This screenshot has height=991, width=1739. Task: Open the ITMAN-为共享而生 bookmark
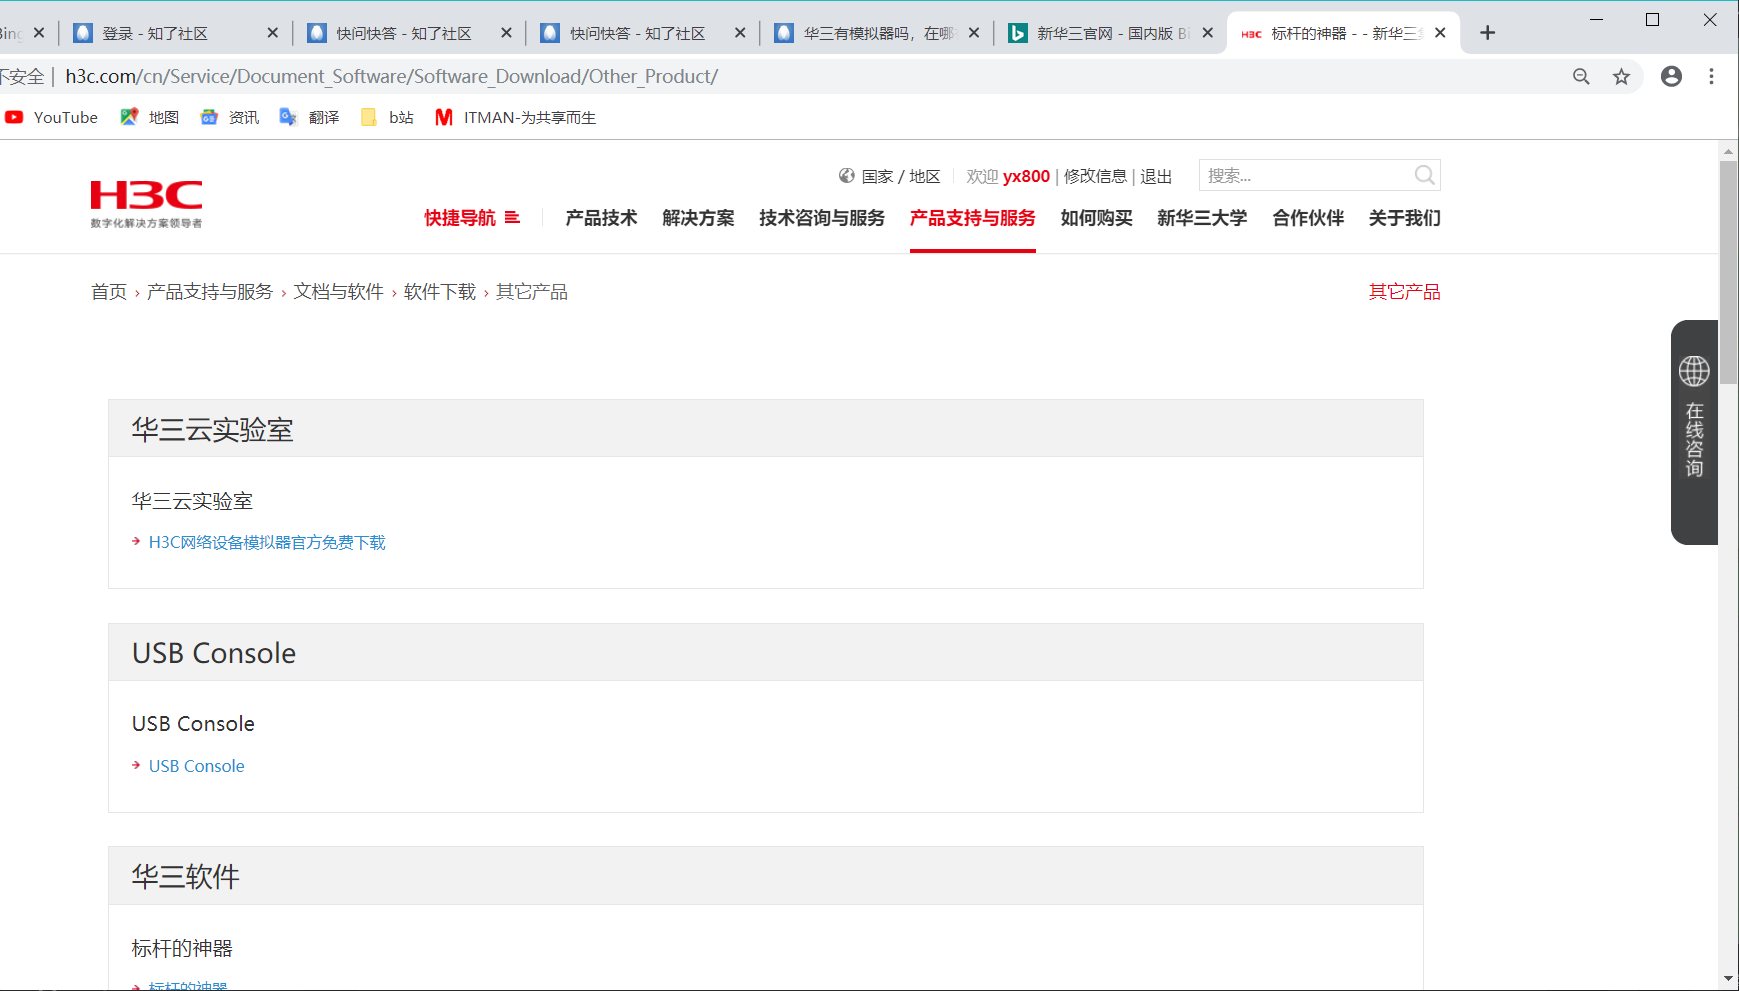coord(515,117)
